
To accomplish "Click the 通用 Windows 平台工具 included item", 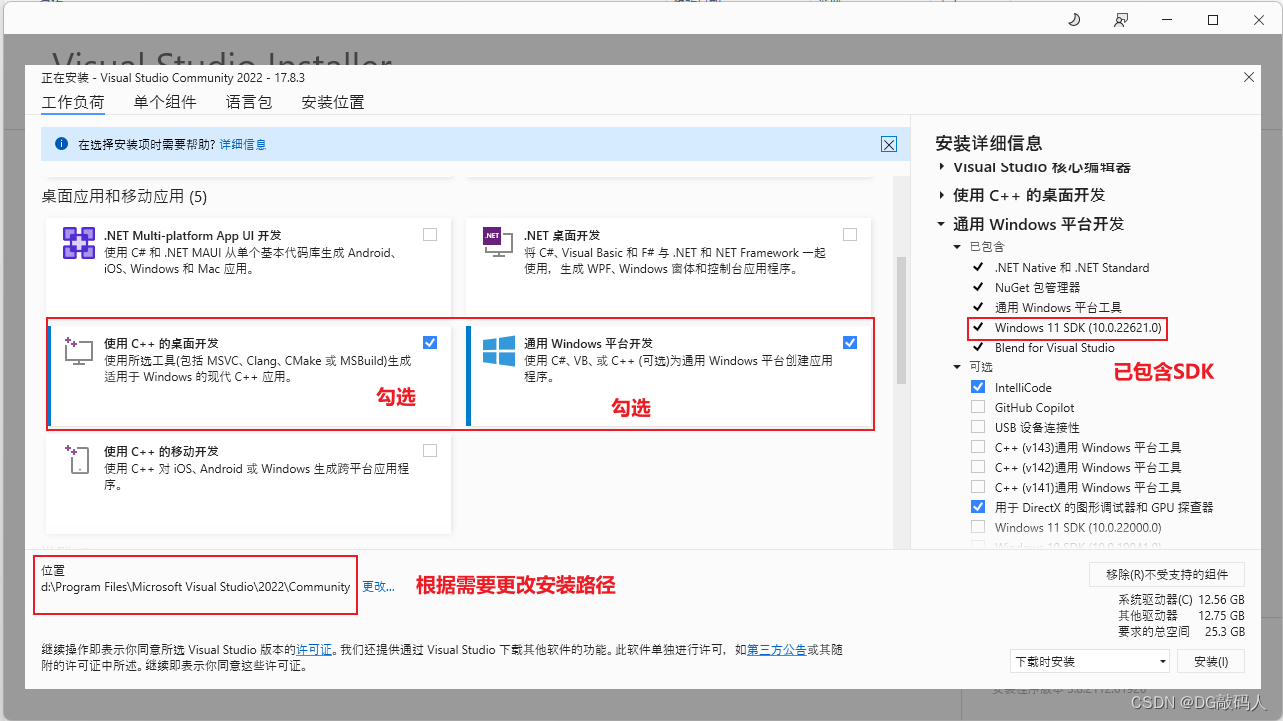I will click(1058, 307).
